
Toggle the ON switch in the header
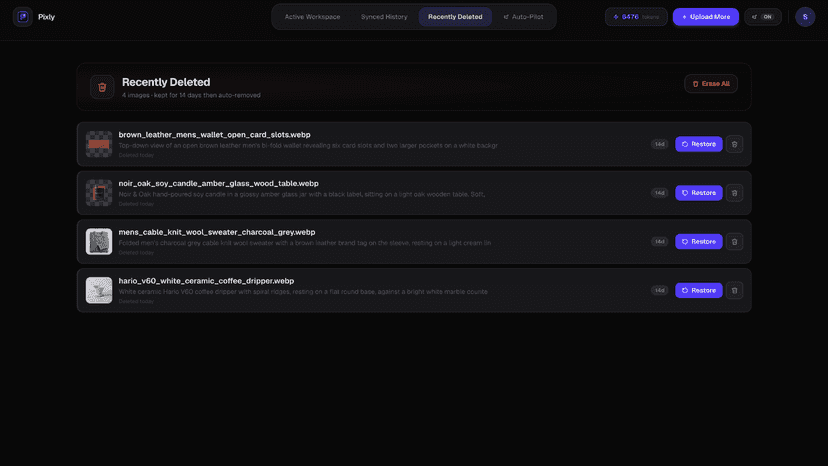(763, 17)
